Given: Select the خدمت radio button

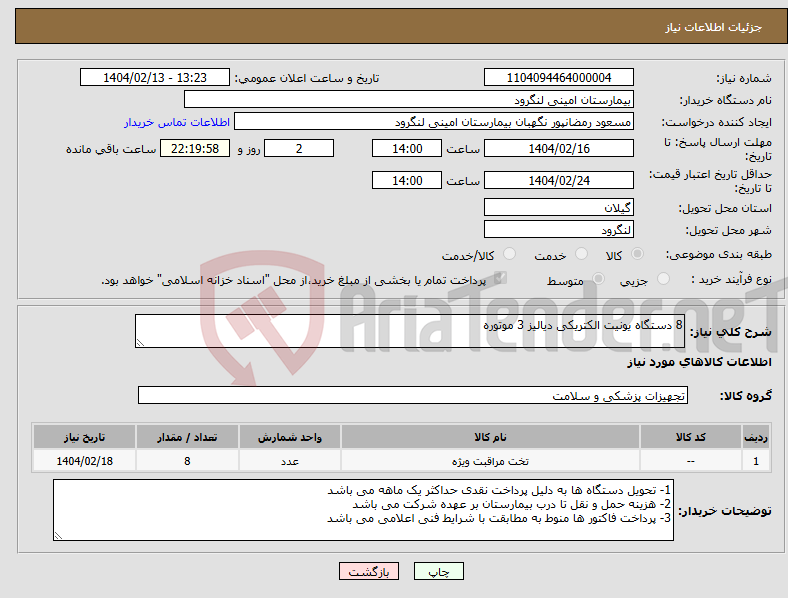Looking at the screenshot, I should tap(581, 254).
